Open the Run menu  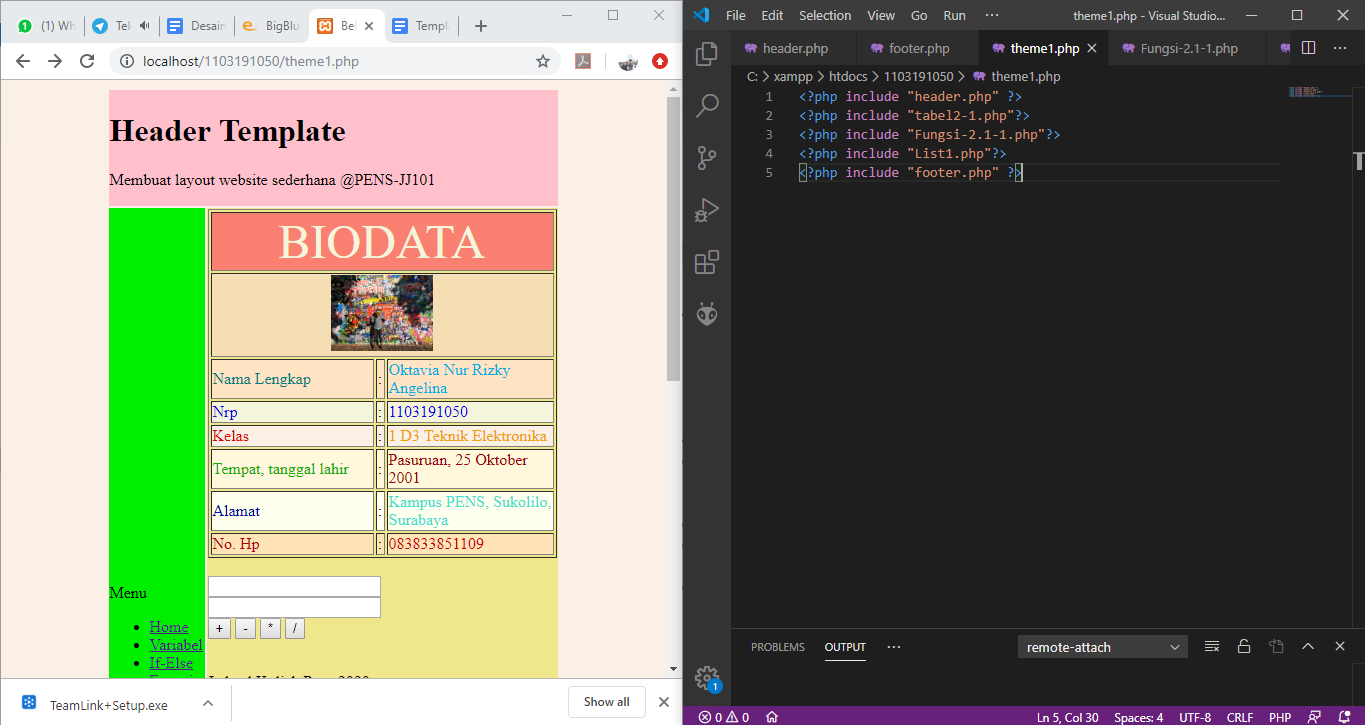pyautogui.click(x=954, y=15)
